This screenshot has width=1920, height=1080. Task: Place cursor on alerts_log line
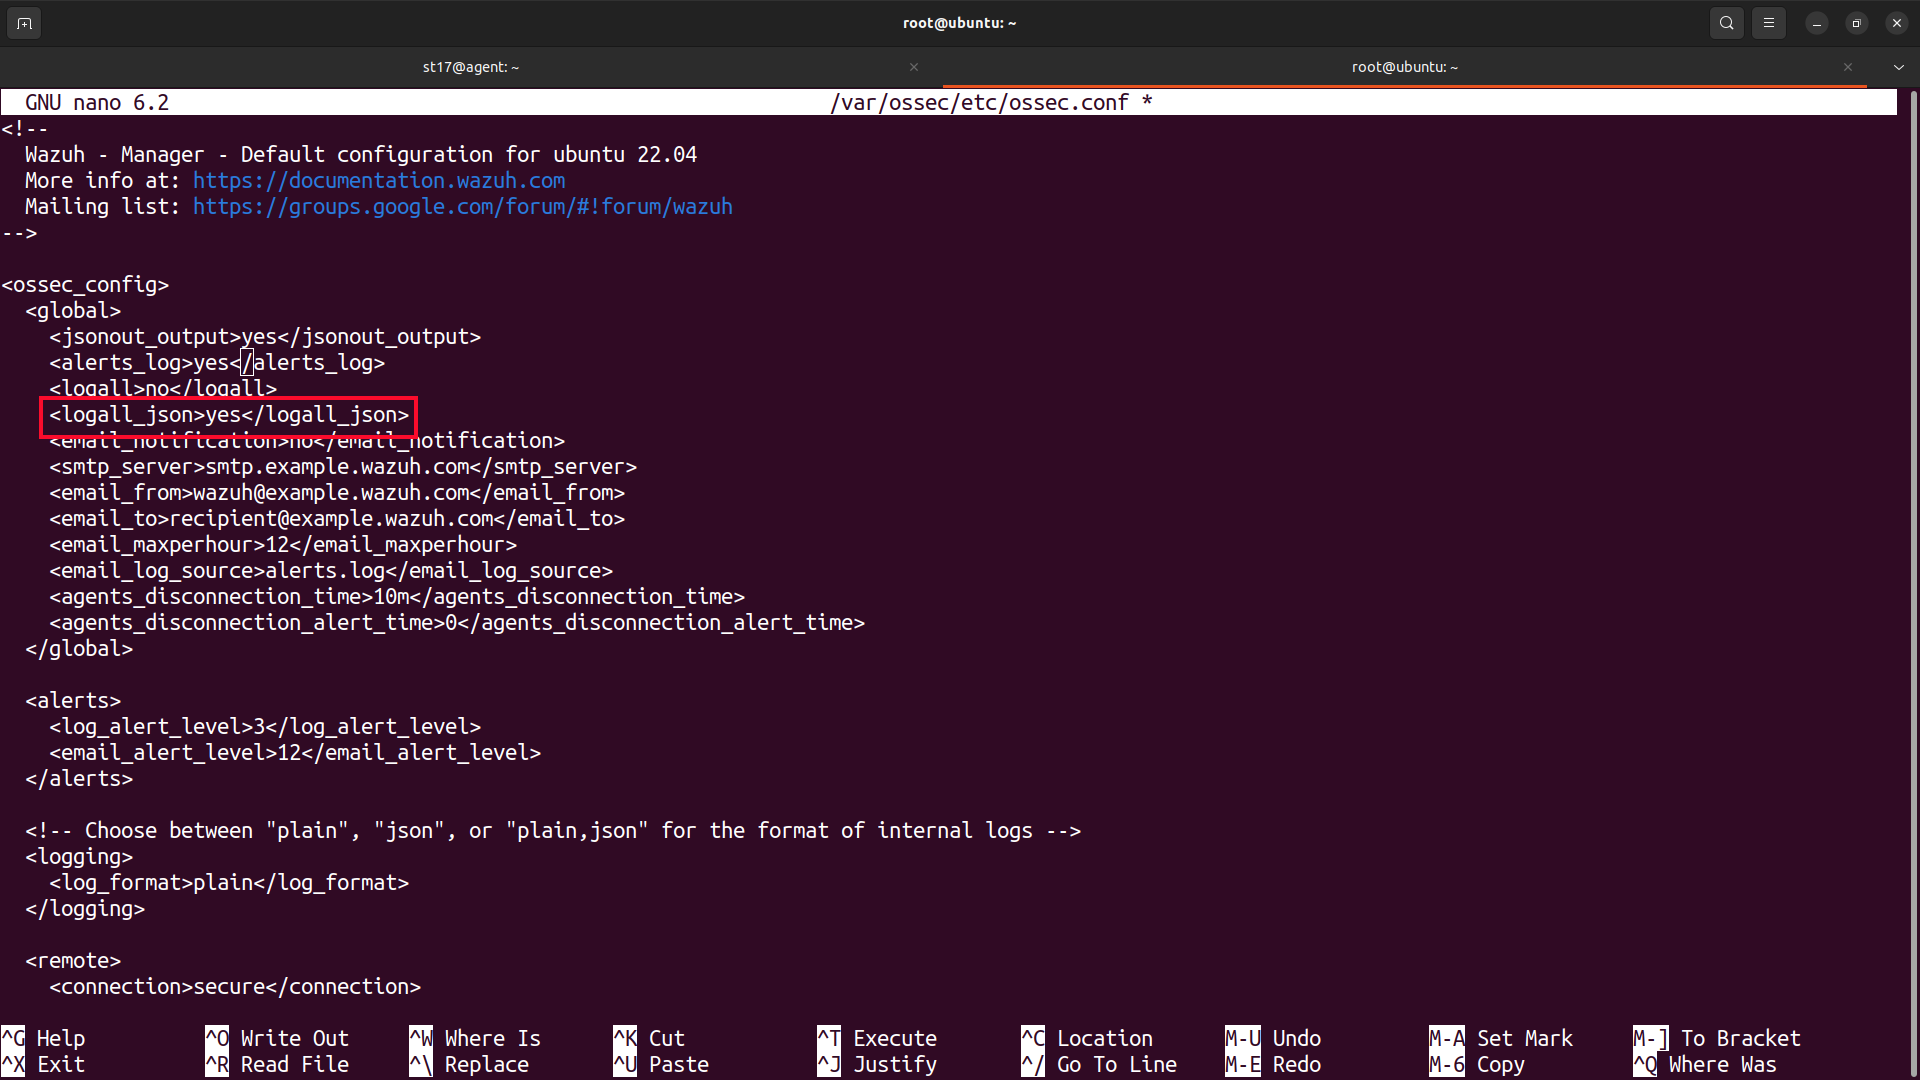[217, 363]
